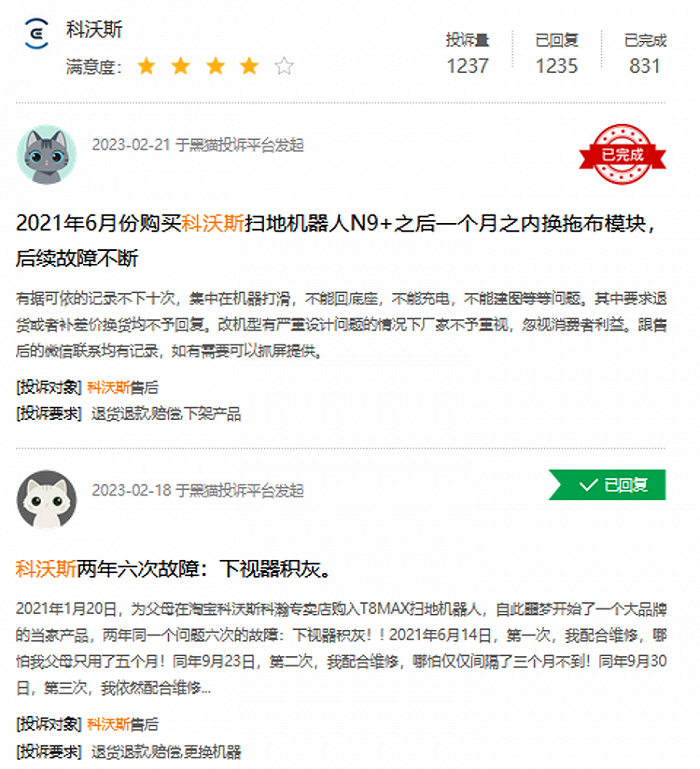Select the empty fifth satisfaction star
Screen dimensions: 700x769
pyautogui.click(x=284, y=66)
